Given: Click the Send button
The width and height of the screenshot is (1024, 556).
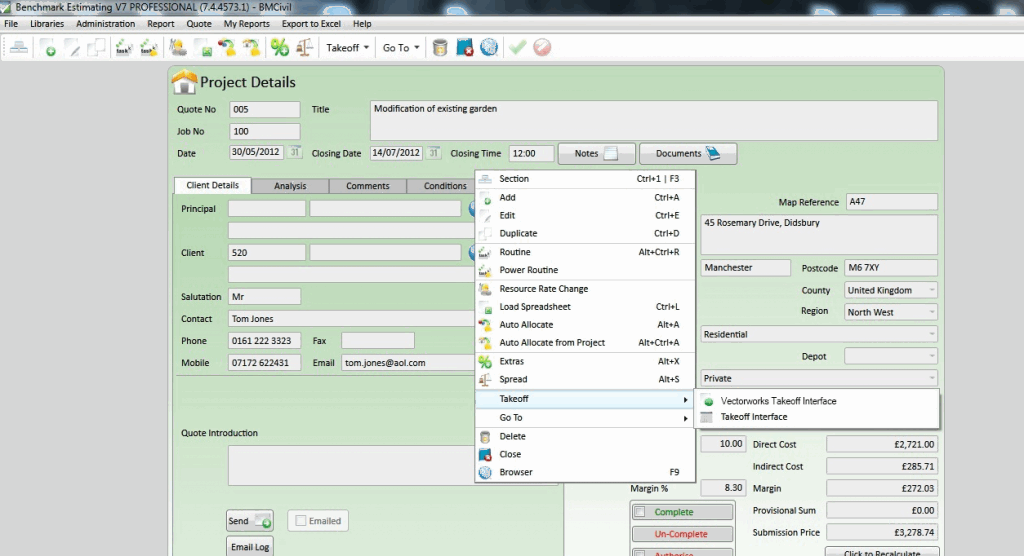Looking at the screenshot, I should point(249,521).
